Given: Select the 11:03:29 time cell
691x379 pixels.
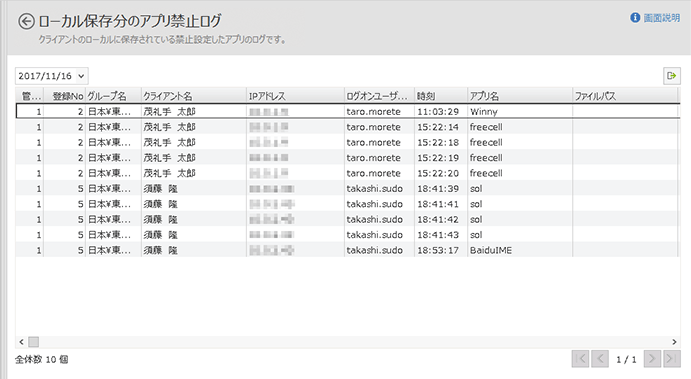Looking at the screenshot, I should [441, 111].
